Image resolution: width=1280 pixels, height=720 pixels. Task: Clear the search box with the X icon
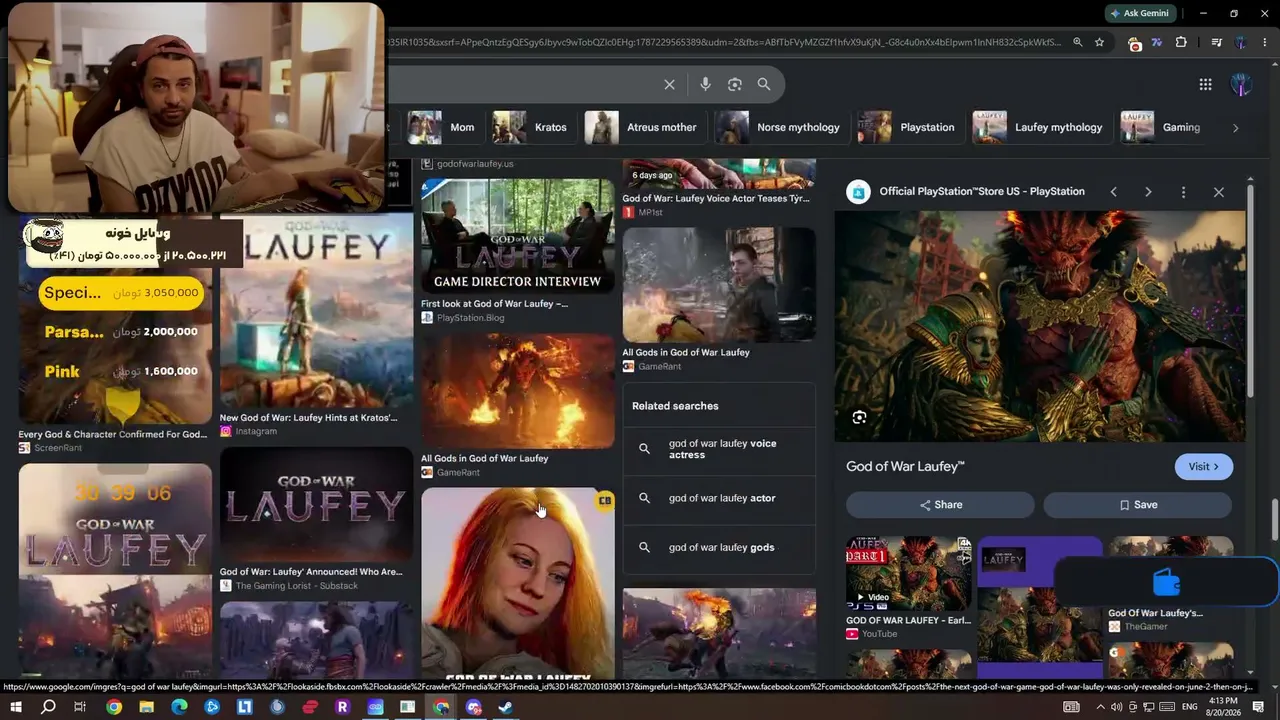(x=670, y=85)
